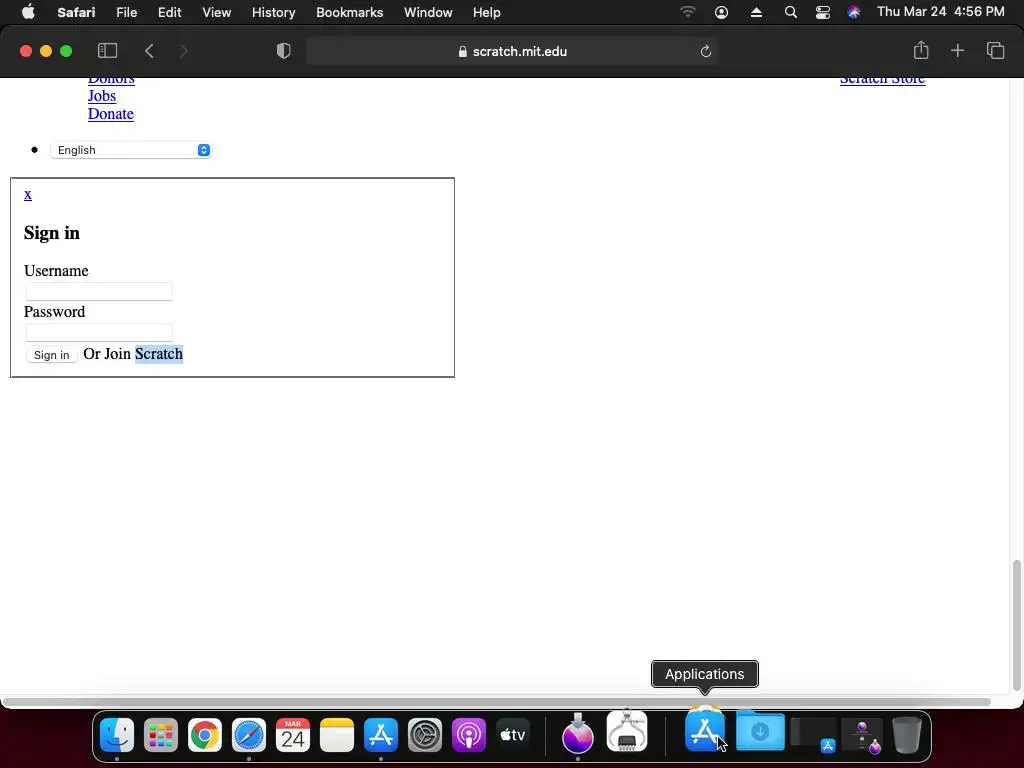
Task: Open Podcasts from the Dock
Action: 468,735
